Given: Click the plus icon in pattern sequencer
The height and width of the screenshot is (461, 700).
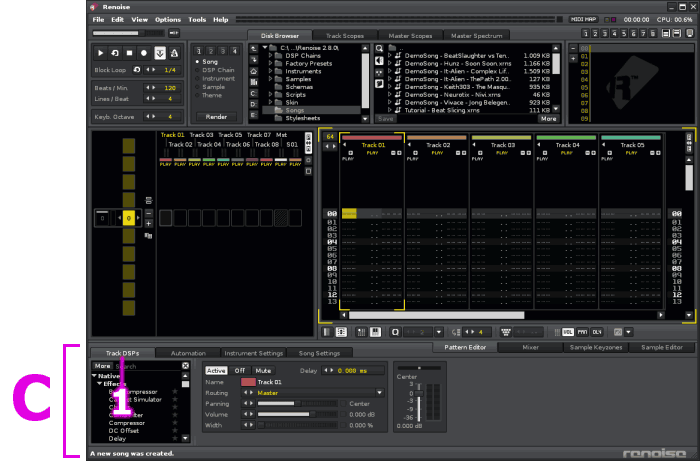Looking at the screenshot, I should (149, 224).
